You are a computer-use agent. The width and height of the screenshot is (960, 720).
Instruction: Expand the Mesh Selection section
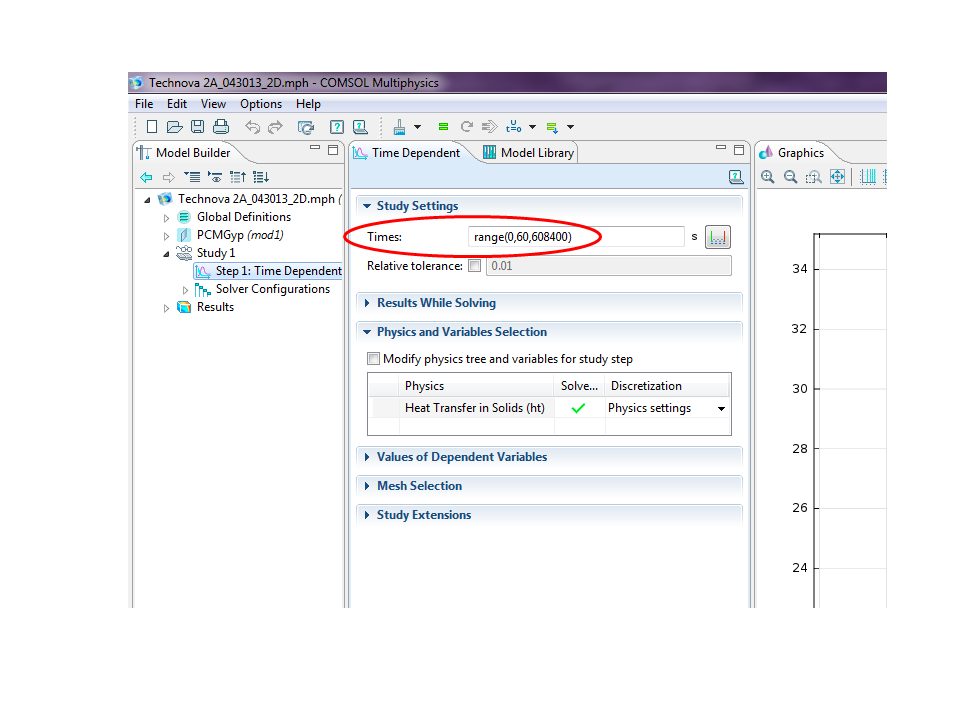419,486
